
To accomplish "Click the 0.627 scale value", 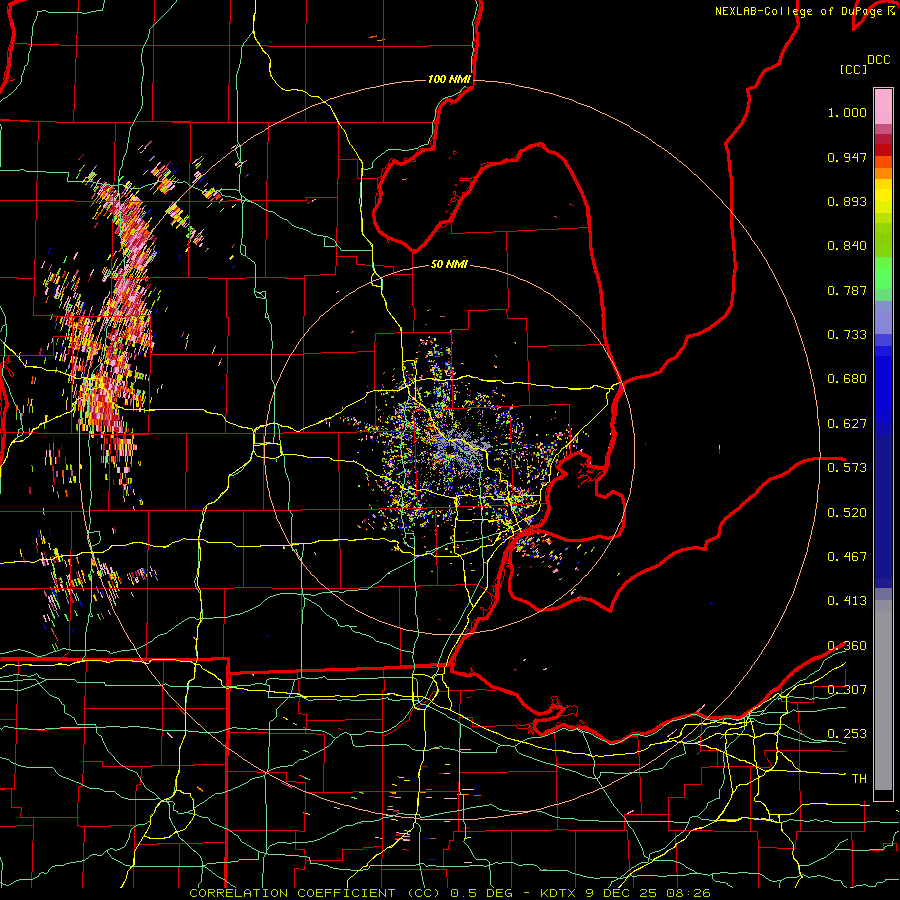I will tap(847, 424).
